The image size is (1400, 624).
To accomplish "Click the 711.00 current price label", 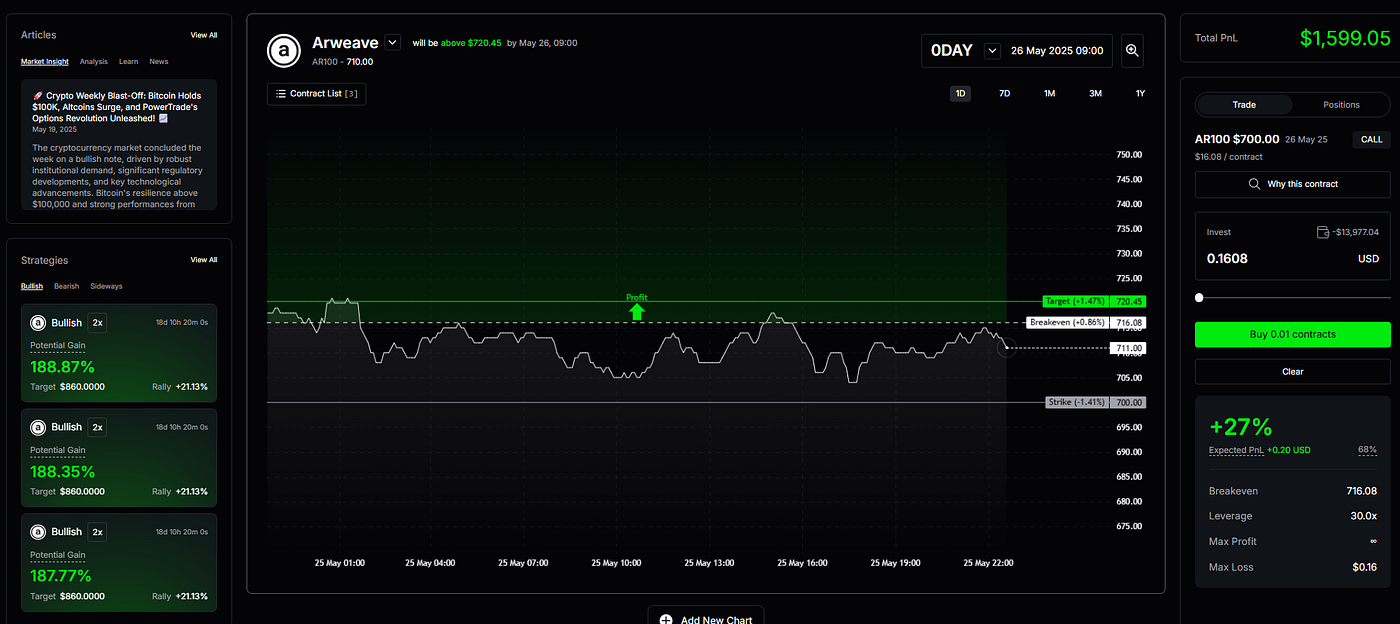I will (1128, 348).
